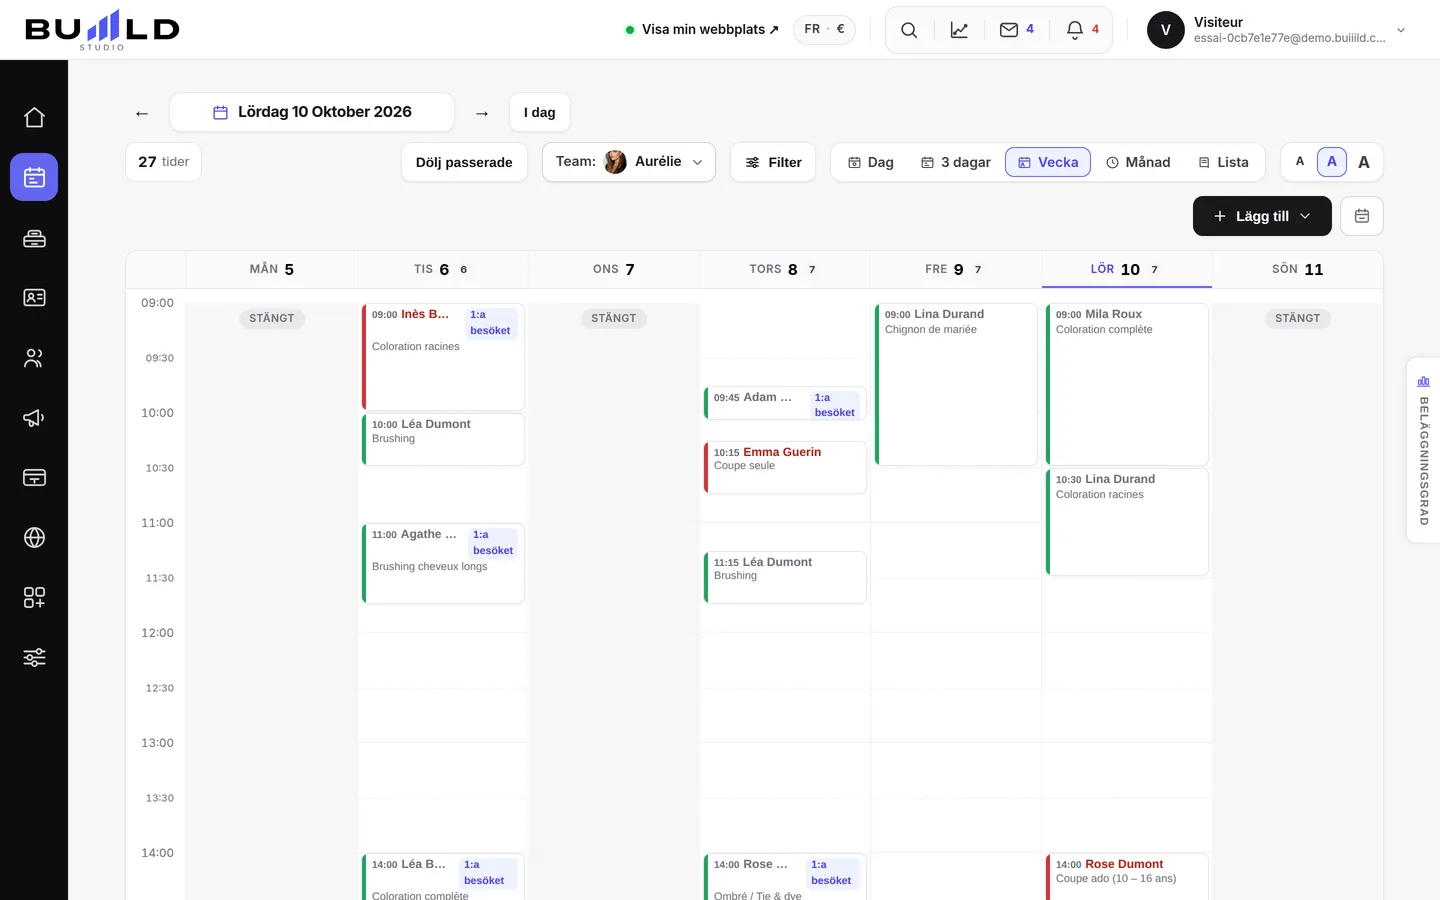The image size is (1440, 900).
Task: Click the calendar icon button beside Lägg till
Action: point(1362,216)
